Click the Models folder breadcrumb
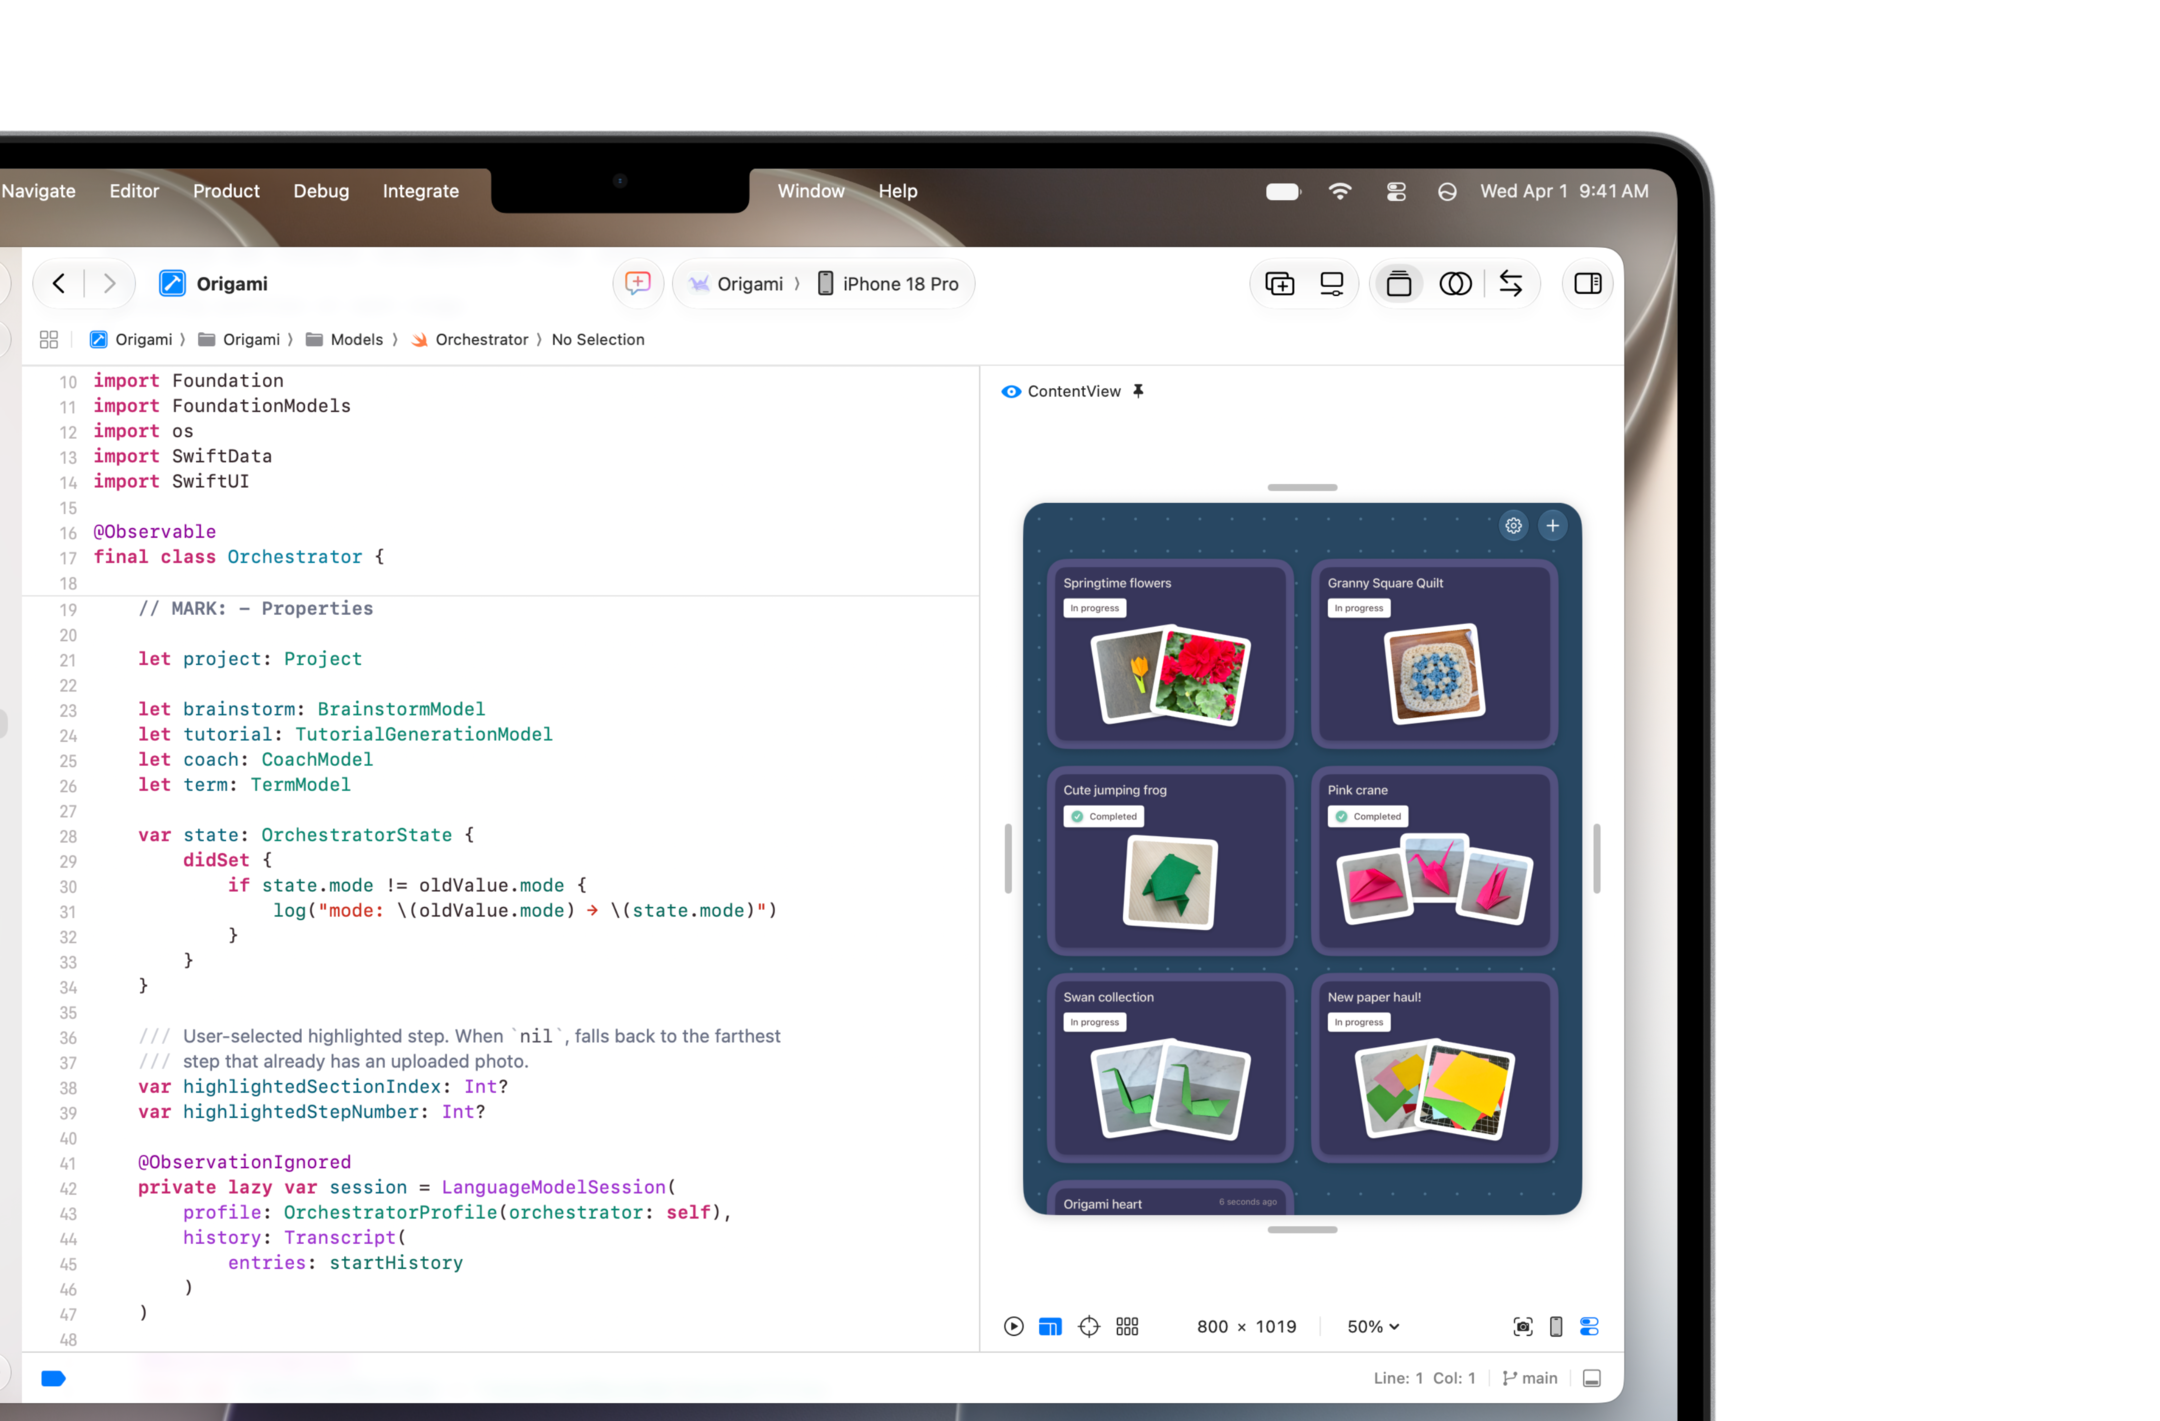 tap(344, 340)
